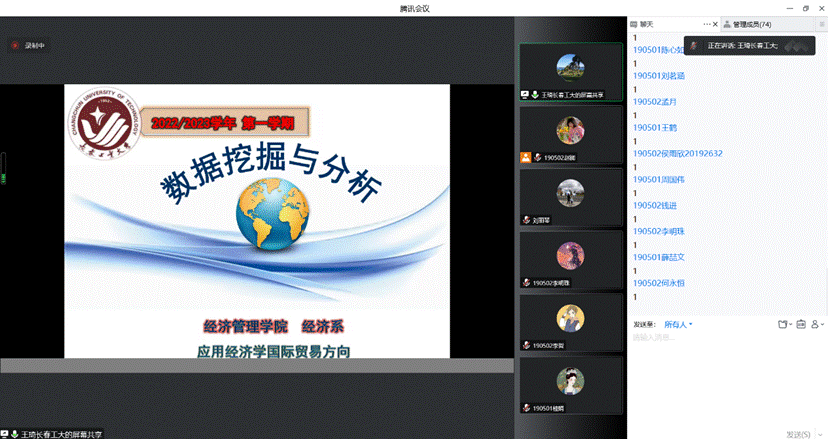828x439 pixels.
Task: Click chat sender name 190501刘君璐
Action: (659, 75)
